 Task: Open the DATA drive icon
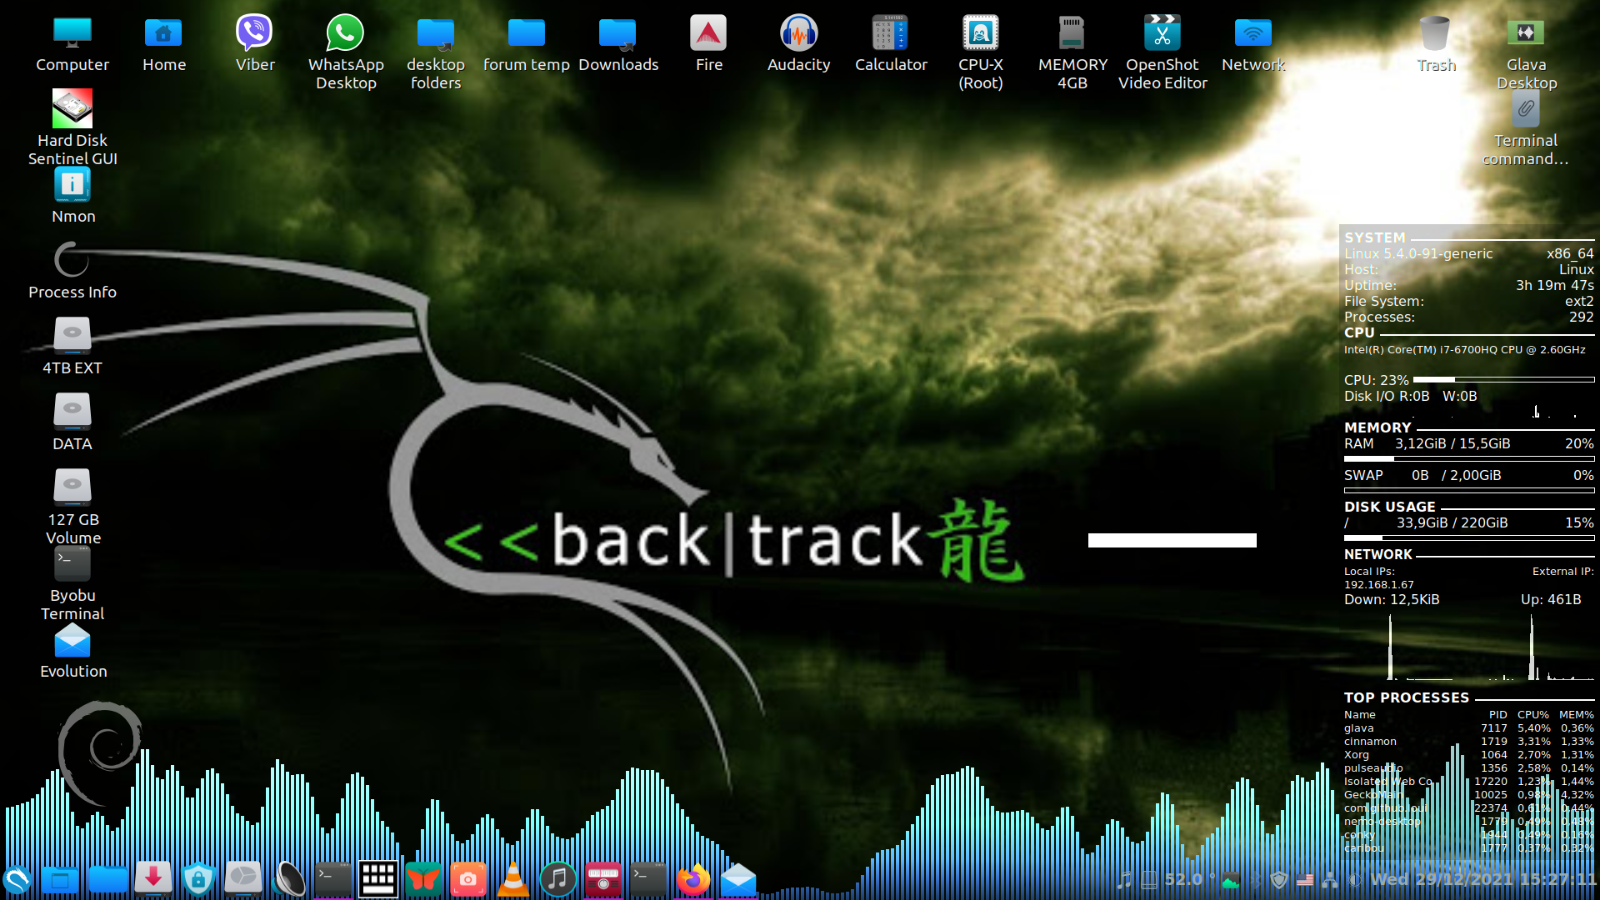[72, 423]
